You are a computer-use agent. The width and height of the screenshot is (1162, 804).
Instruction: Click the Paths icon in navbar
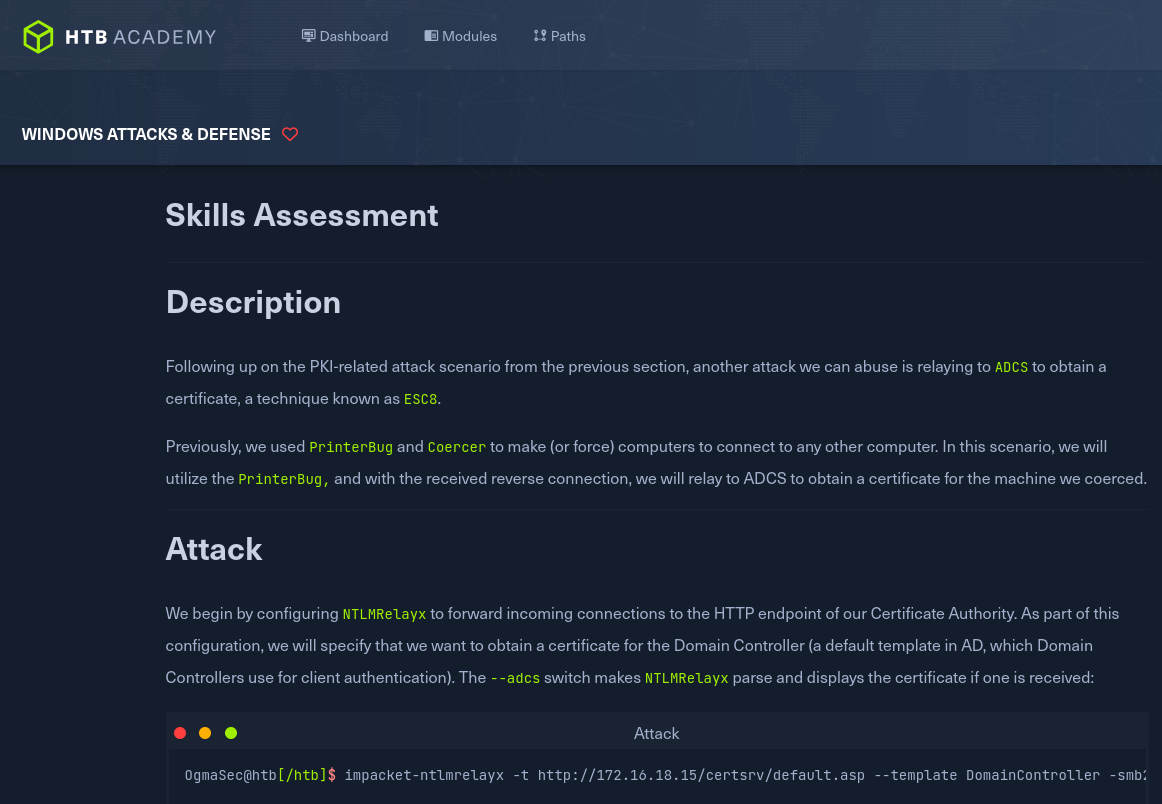(540, 36)
